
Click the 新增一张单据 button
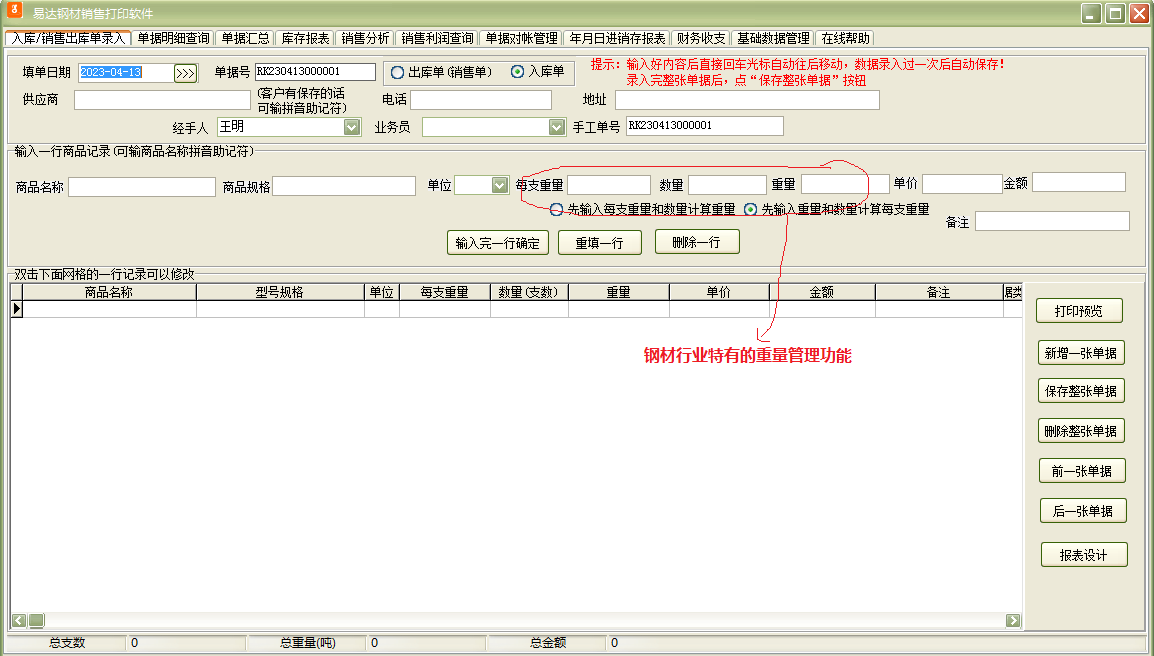pos(1079,352)
